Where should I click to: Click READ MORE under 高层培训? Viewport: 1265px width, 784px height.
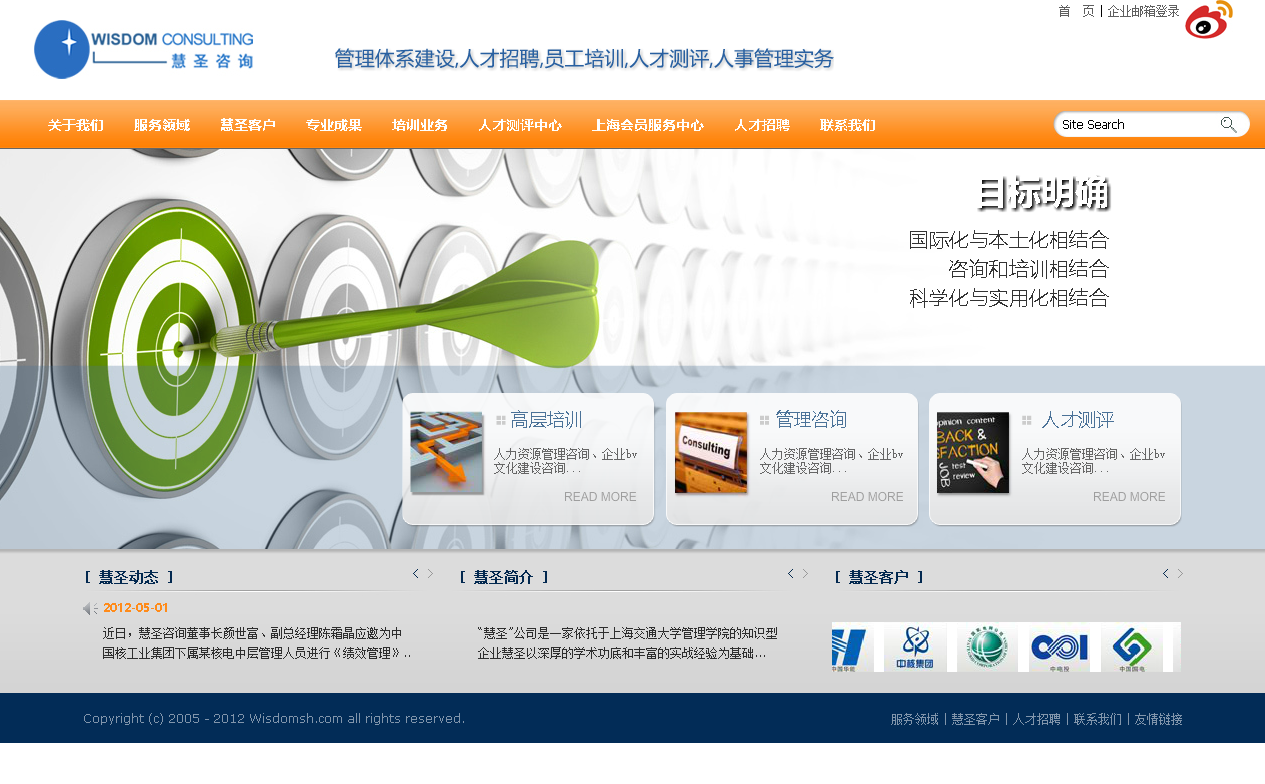pyautogui.click(x=600, y=497)
